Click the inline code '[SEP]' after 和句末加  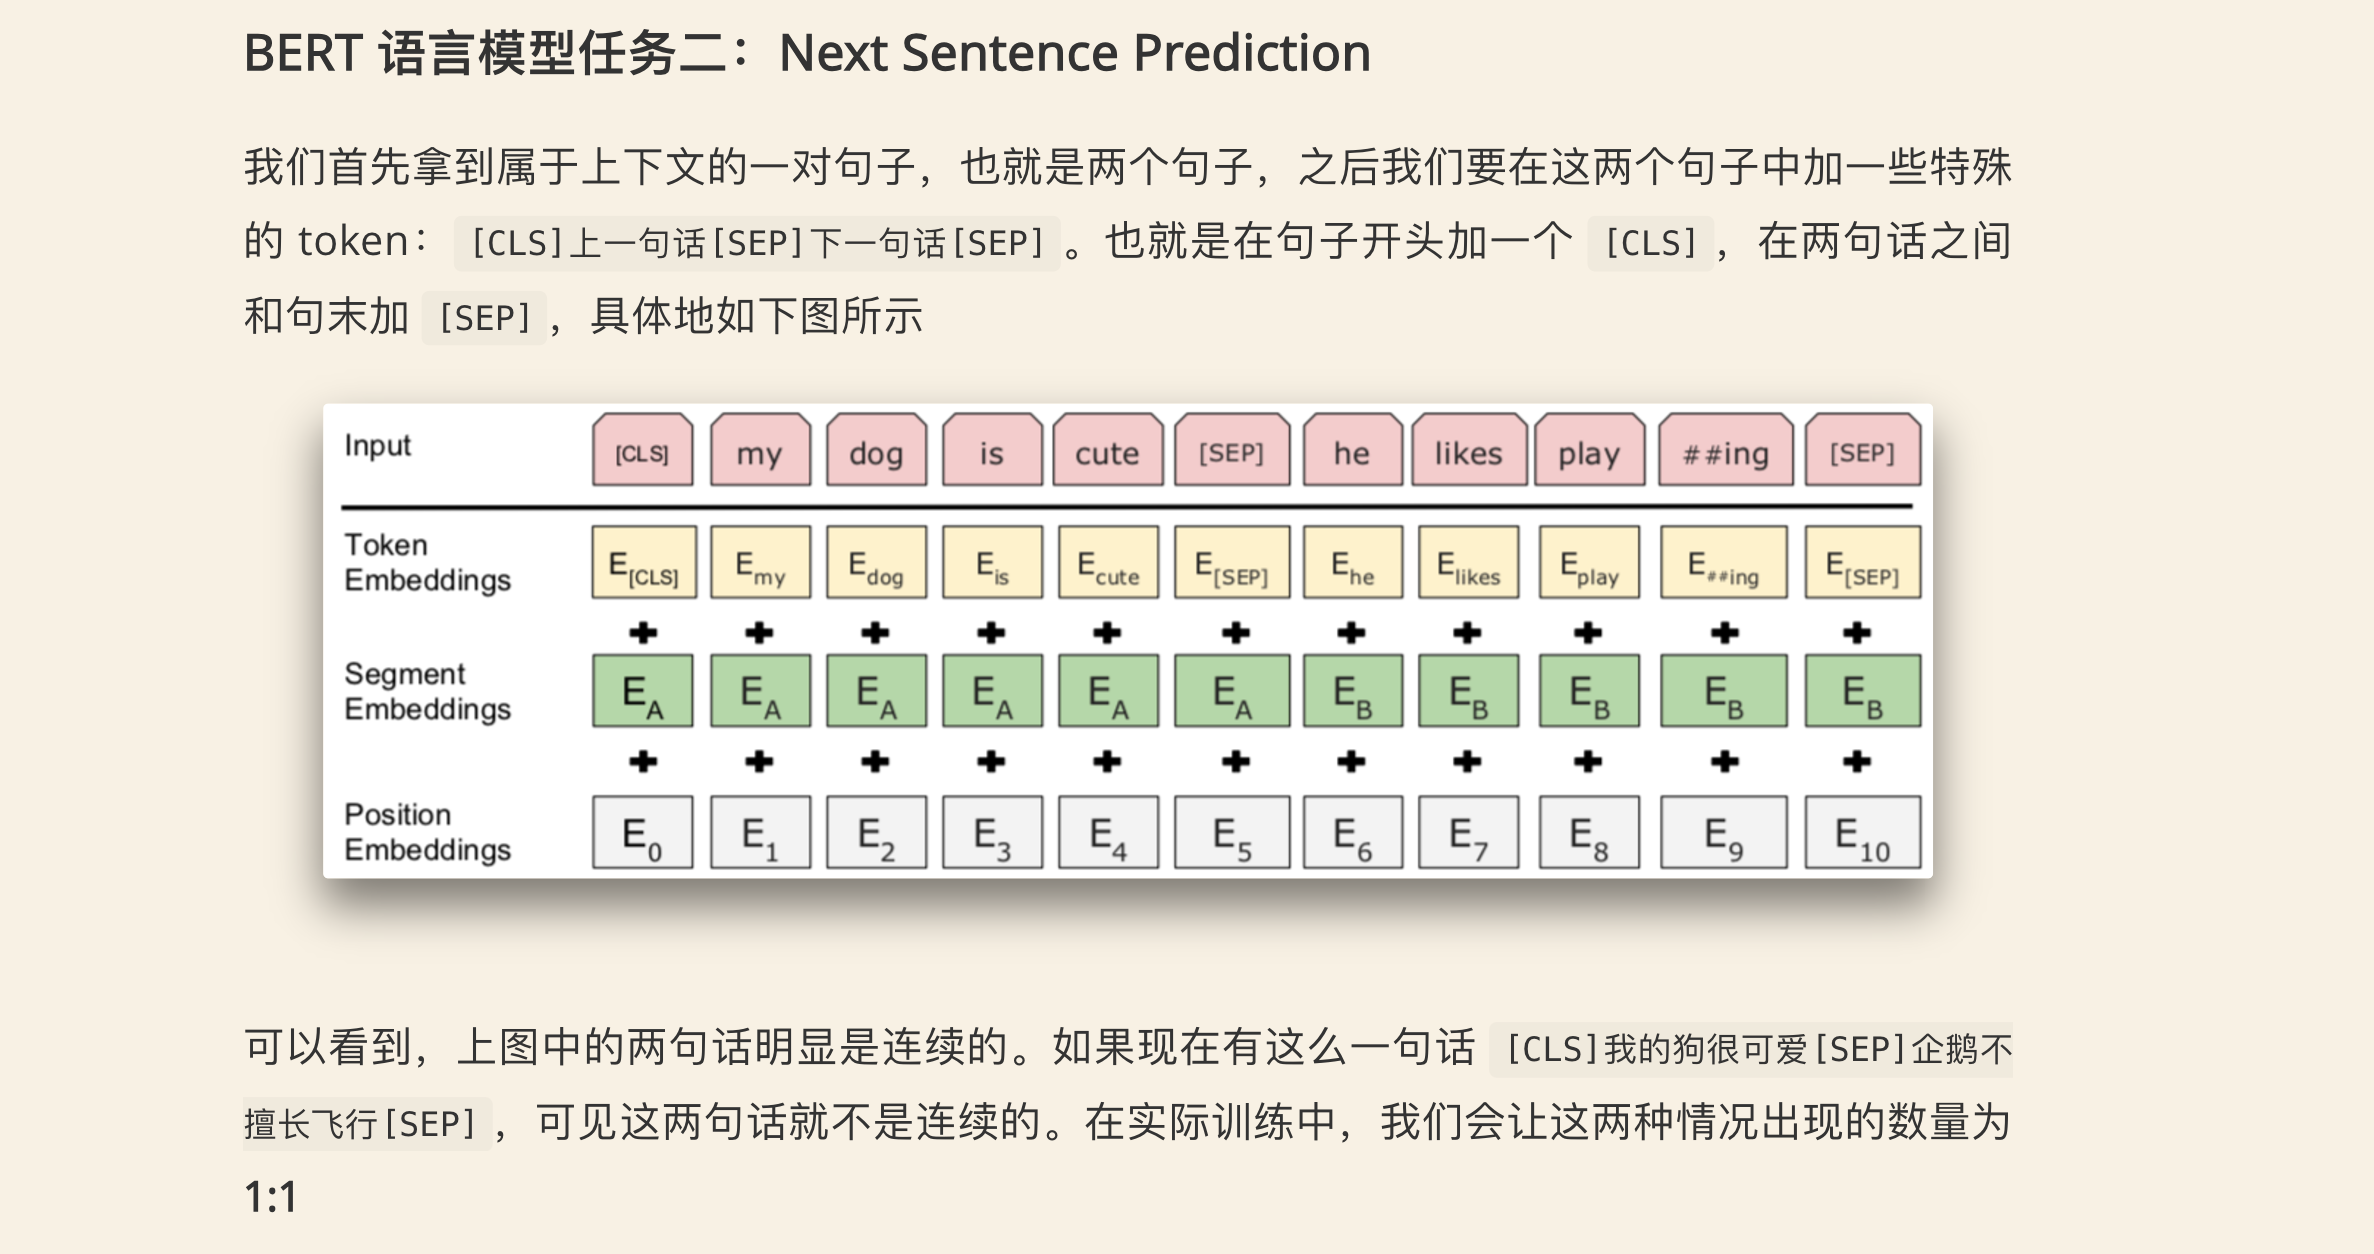click(x=484, y=318)
